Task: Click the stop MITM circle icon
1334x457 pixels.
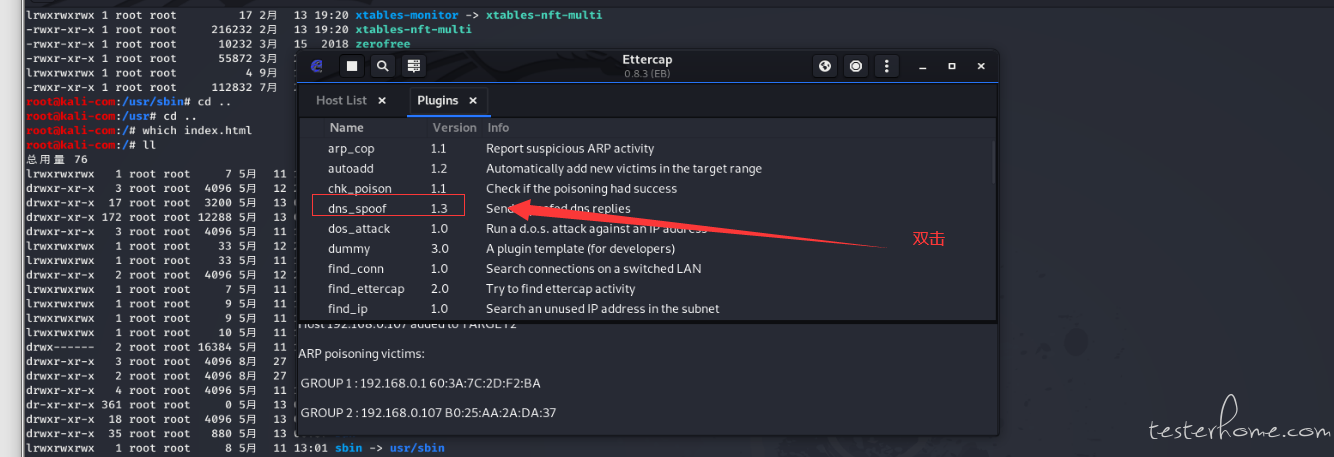Action: coord(856,67)
